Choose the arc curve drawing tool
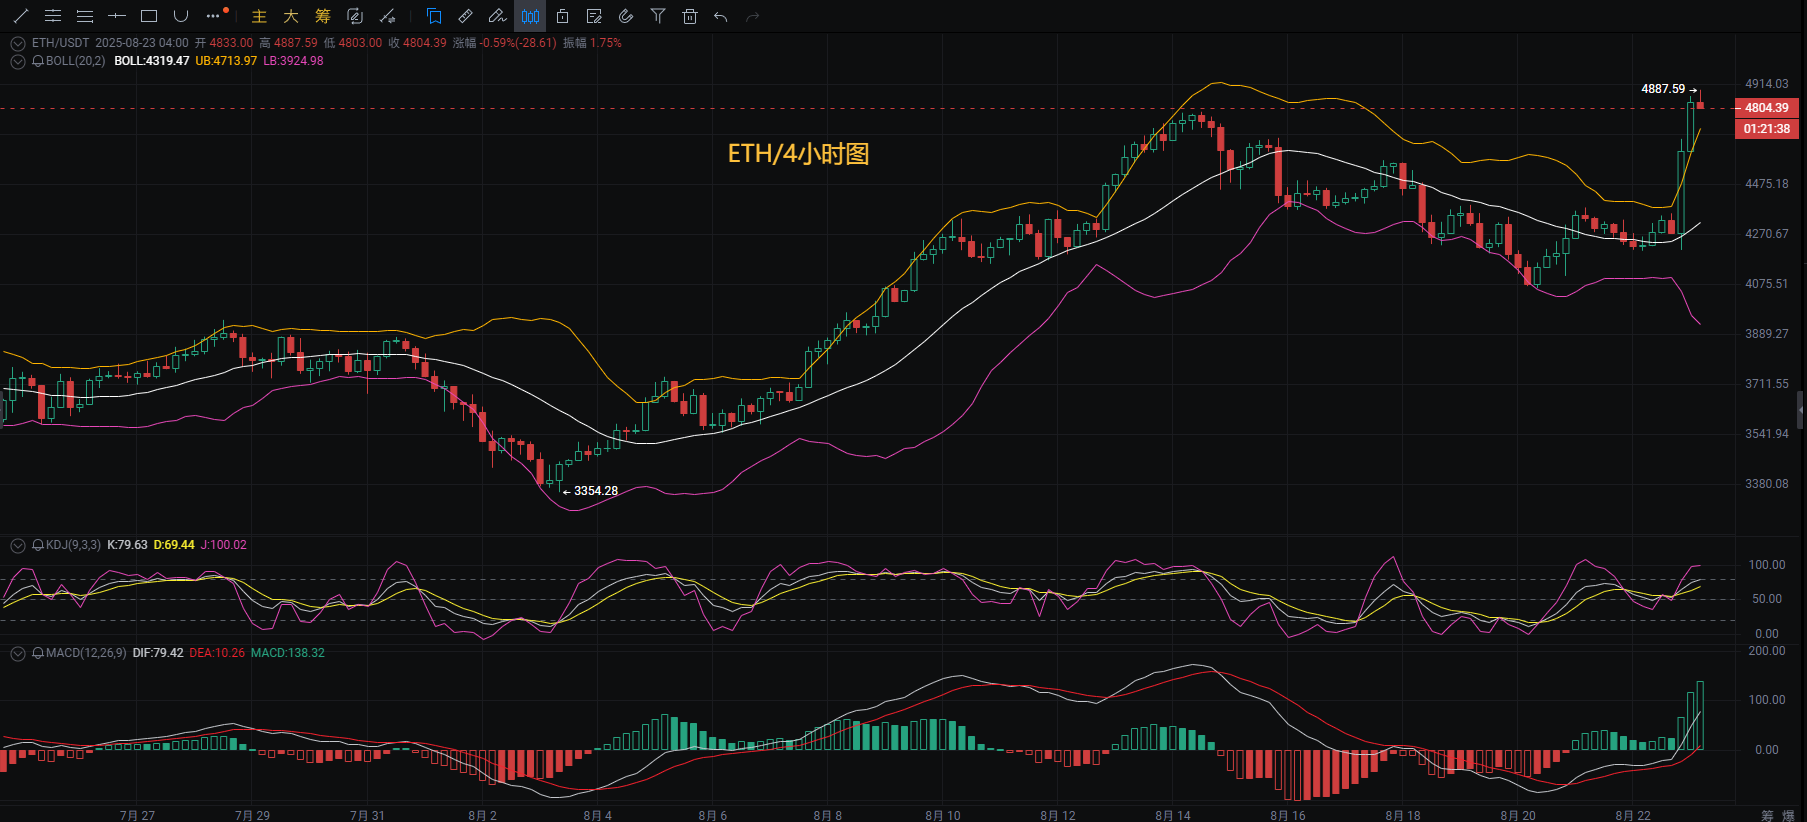Screen dimensions: 1807x822 coord(181,16)
